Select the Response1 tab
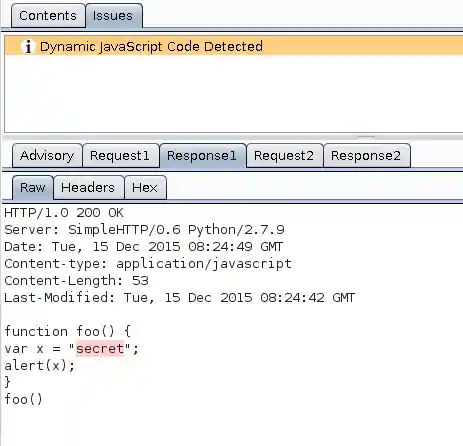Image resolution: width=463 pixels, height=446 pixels. tap(203, 156)
